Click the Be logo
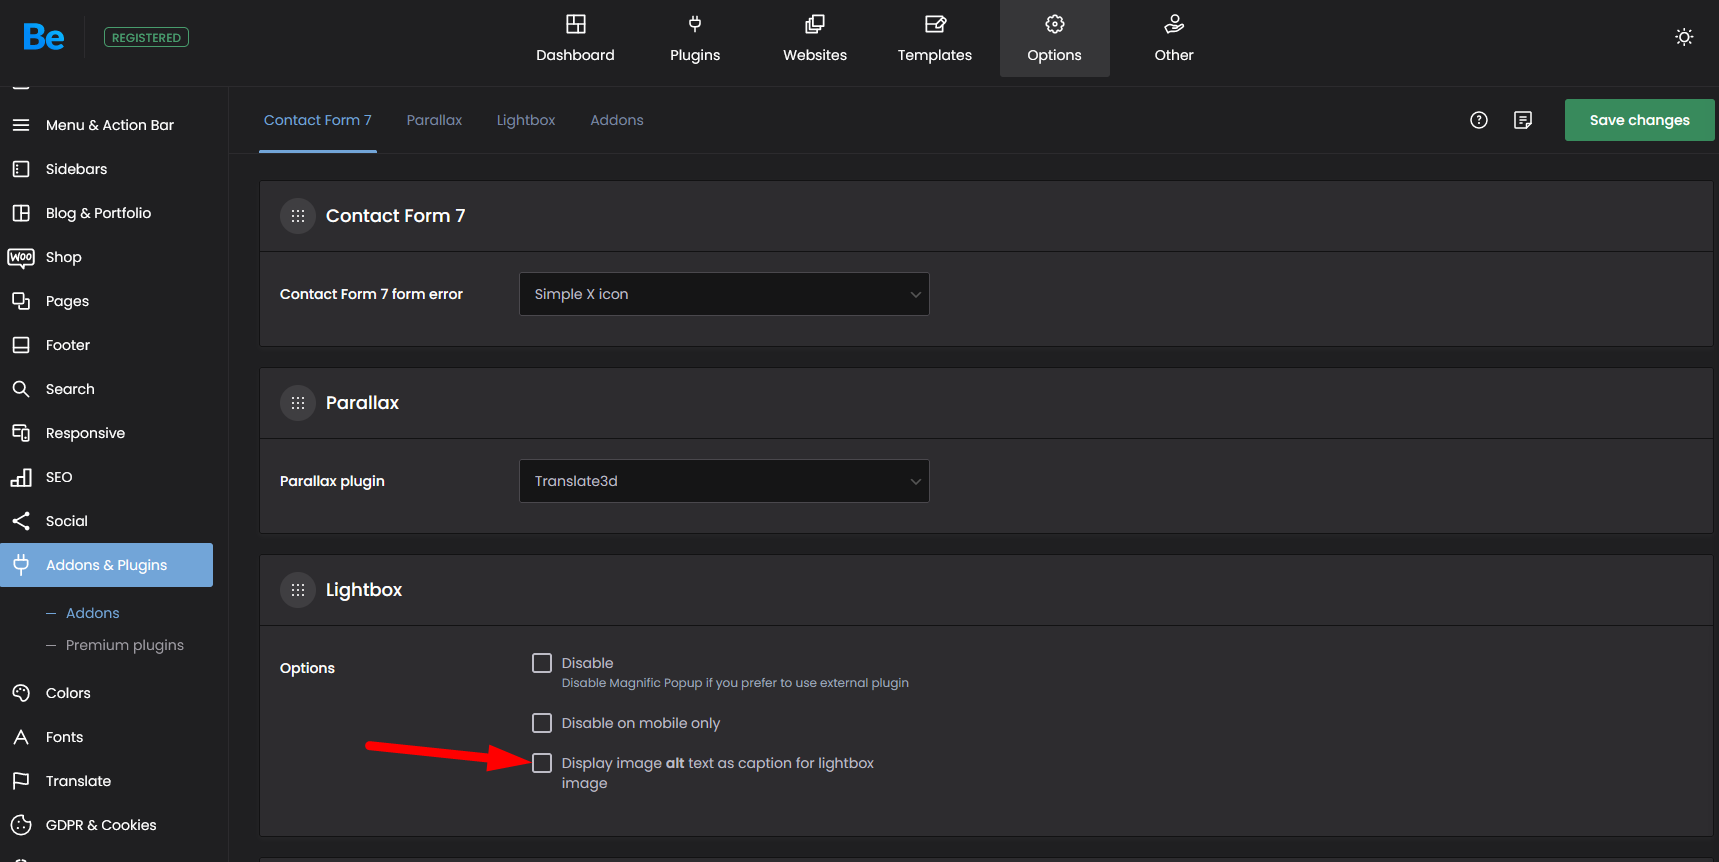This screenshot has width=1719, height=862. [x=43, y=37]
